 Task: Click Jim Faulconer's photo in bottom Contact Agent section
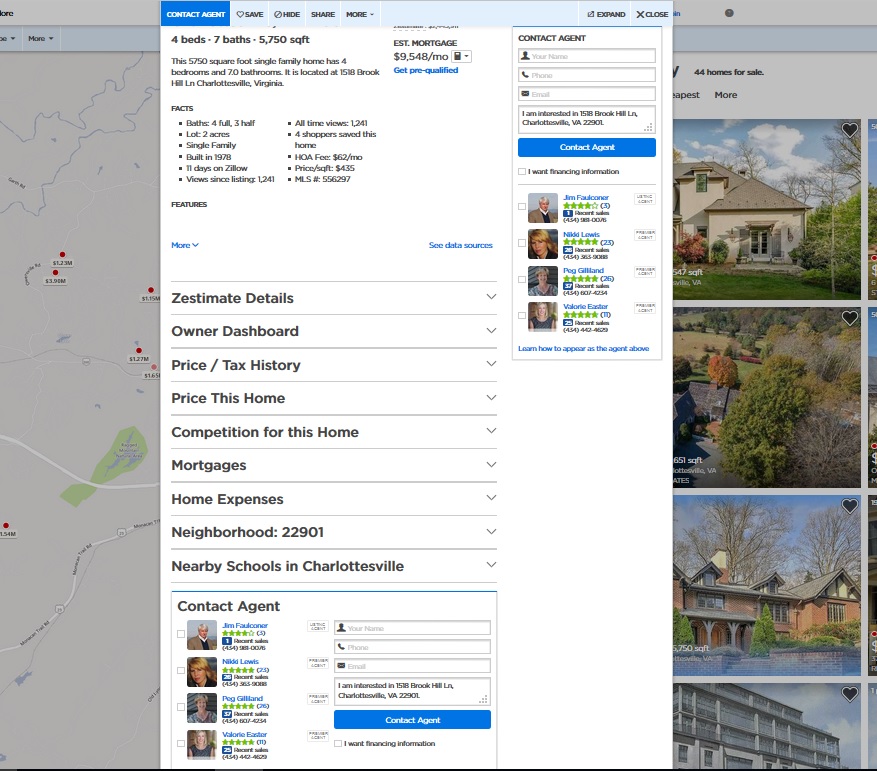201,635
